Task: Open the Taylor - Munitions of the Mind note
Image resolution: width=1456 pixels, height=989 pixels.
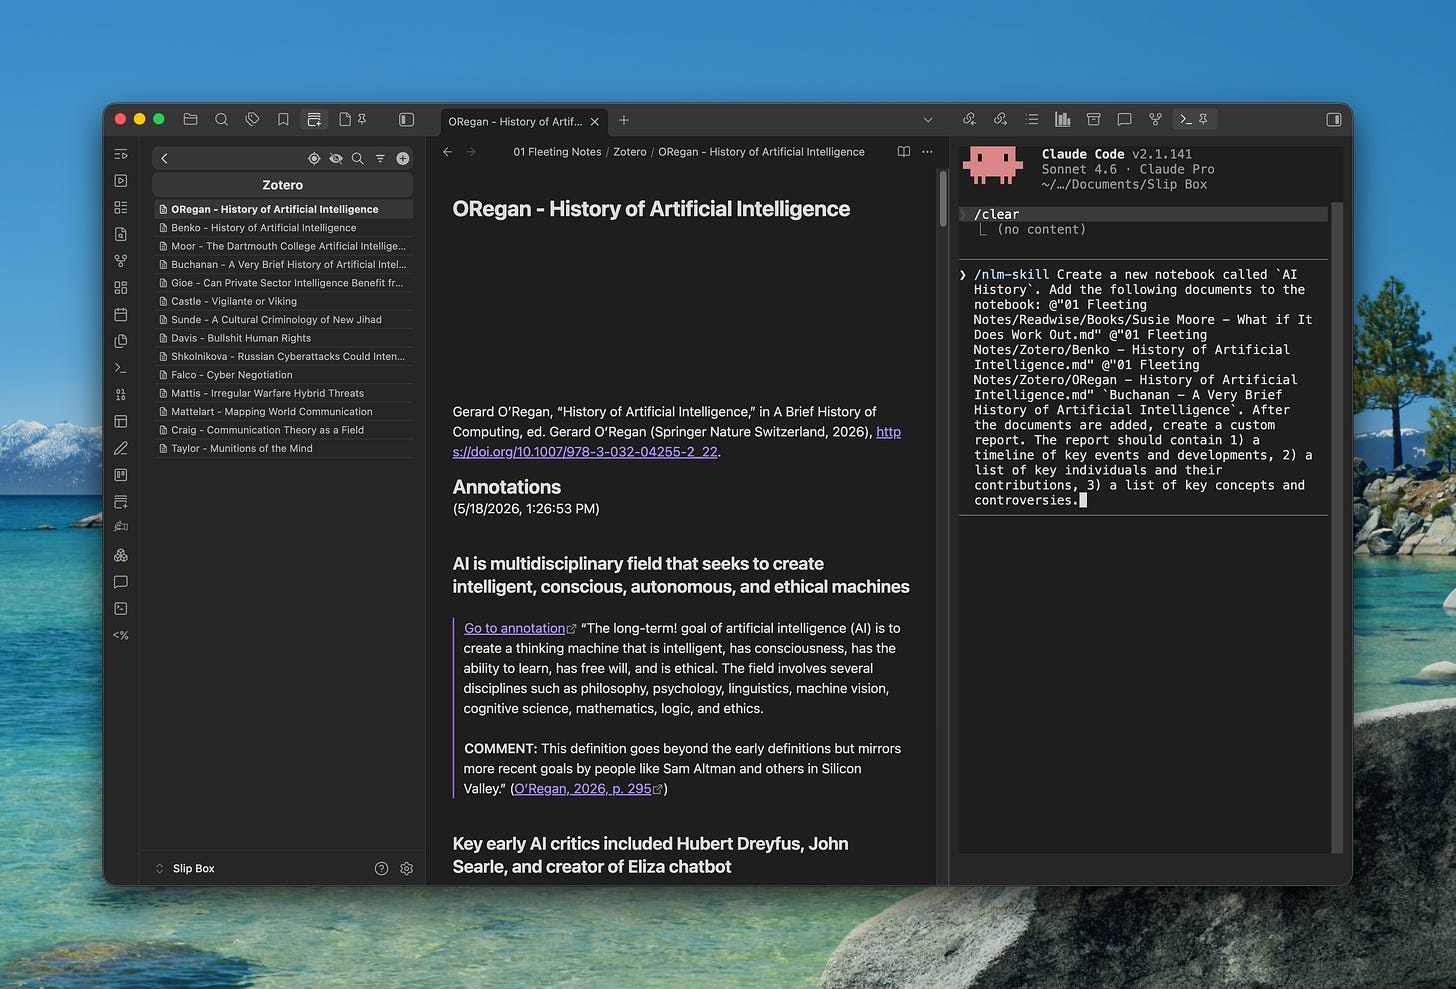Action: pyautogui.click(x=283, y=448)
